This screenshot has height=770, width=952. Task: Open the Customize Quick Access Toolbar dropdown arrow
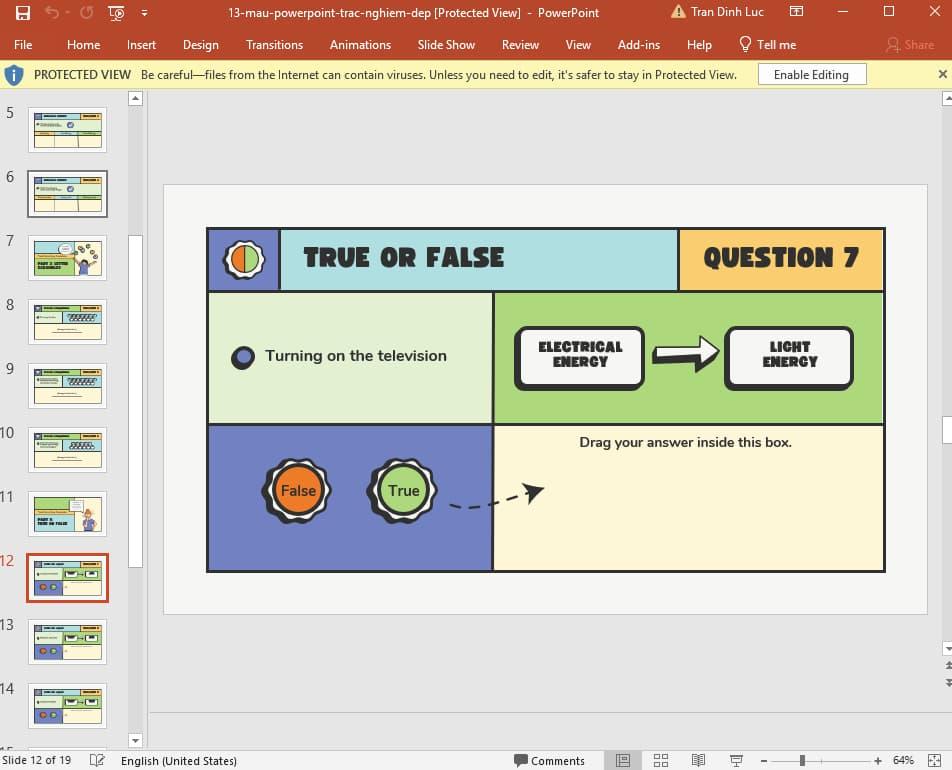pos(144,13)
